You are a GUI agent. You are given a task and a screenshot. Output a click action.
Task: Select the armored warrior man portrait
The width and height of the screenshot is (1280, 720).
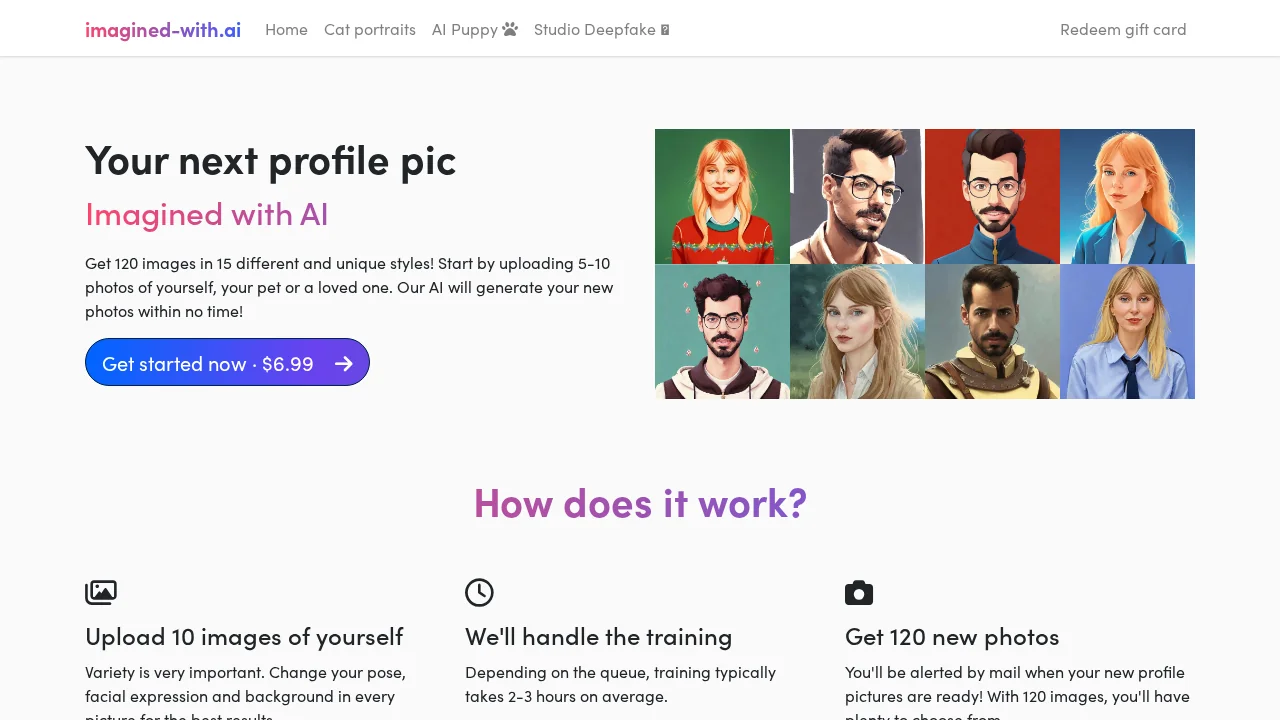(992, 331)
